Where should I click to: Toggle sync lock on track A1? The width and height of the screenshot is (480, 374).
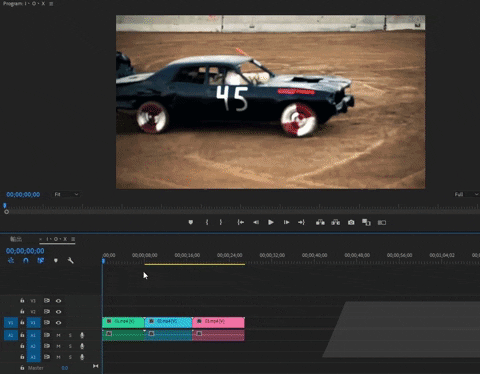(47, 335)
